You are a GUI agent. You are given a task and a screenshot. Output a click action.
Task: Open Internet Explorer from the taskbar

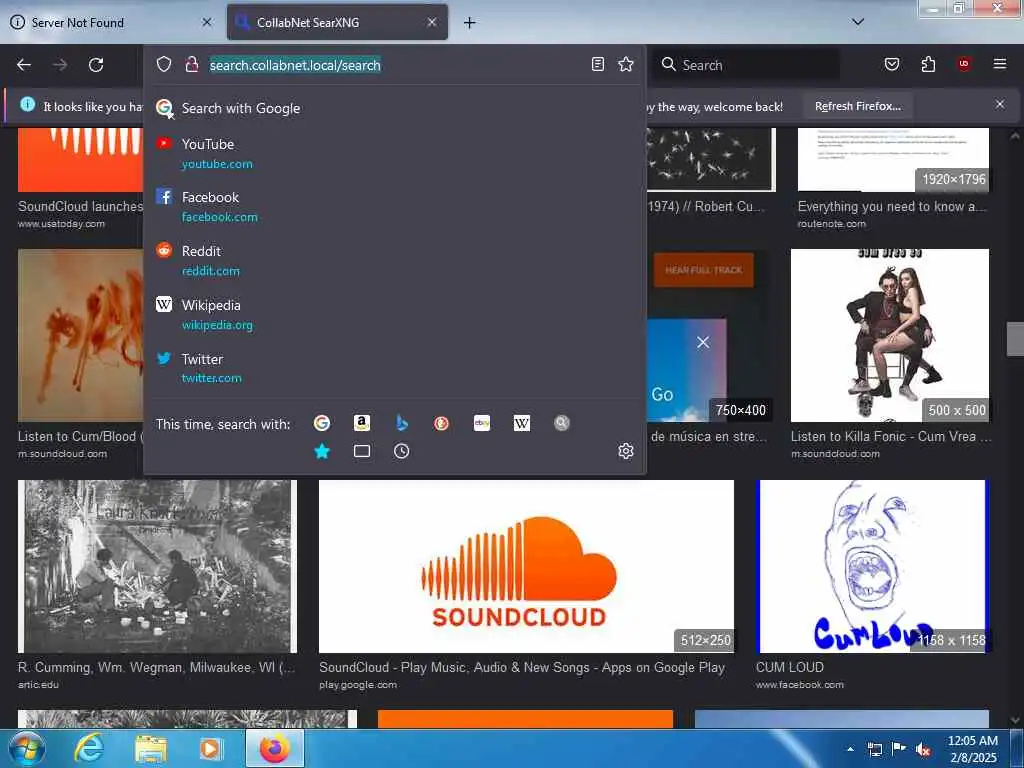88,748
